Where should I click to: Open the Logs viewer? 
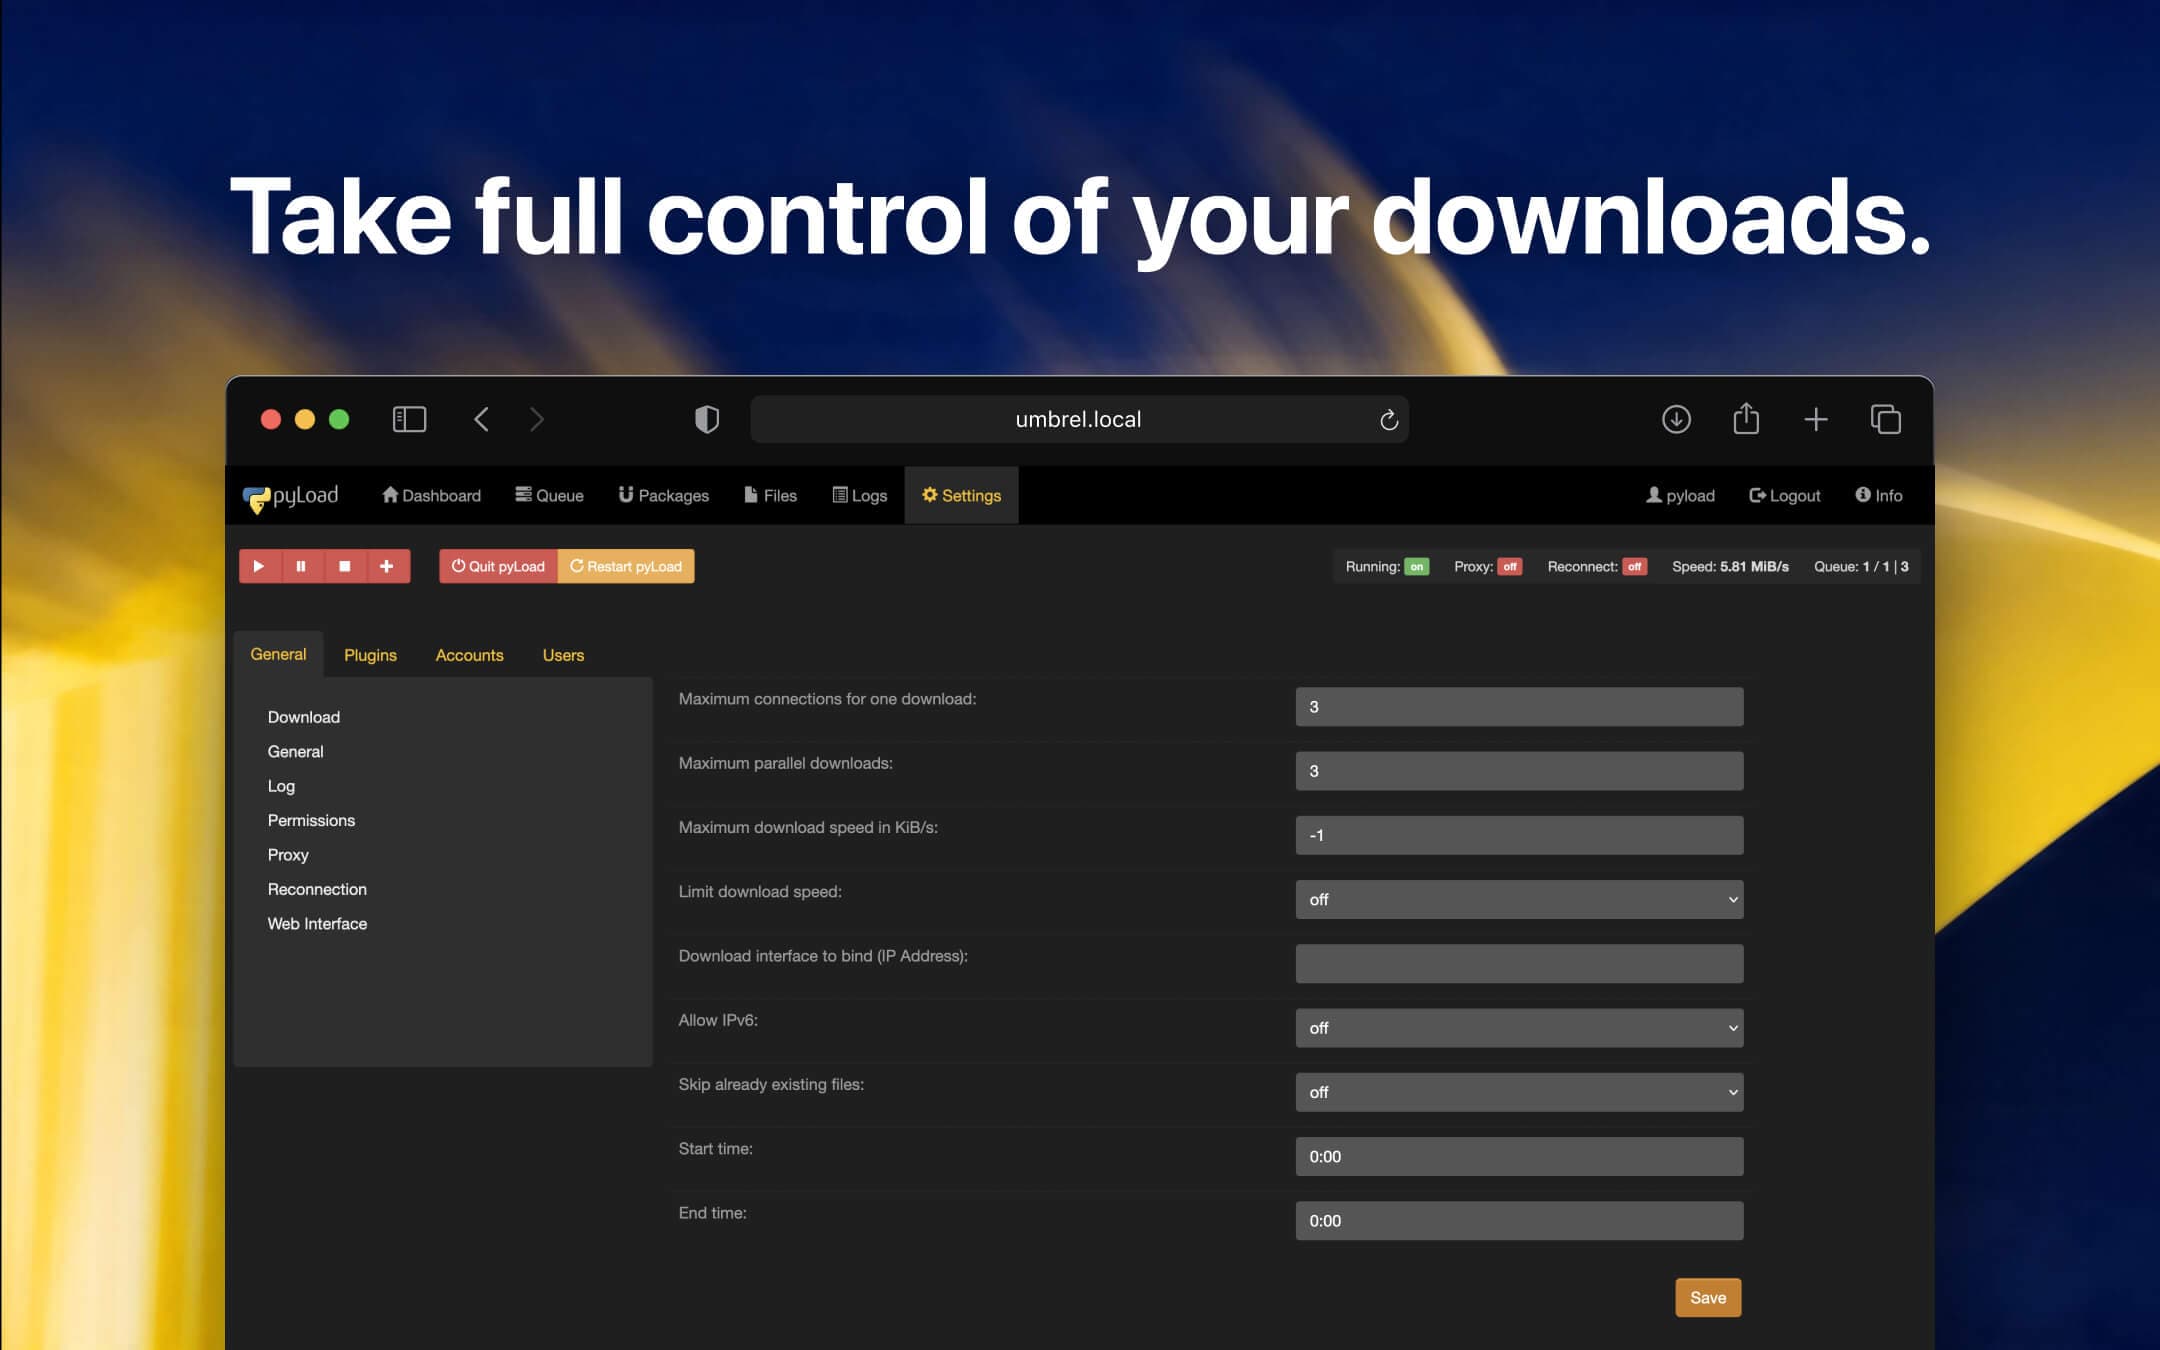pos(858,495)
